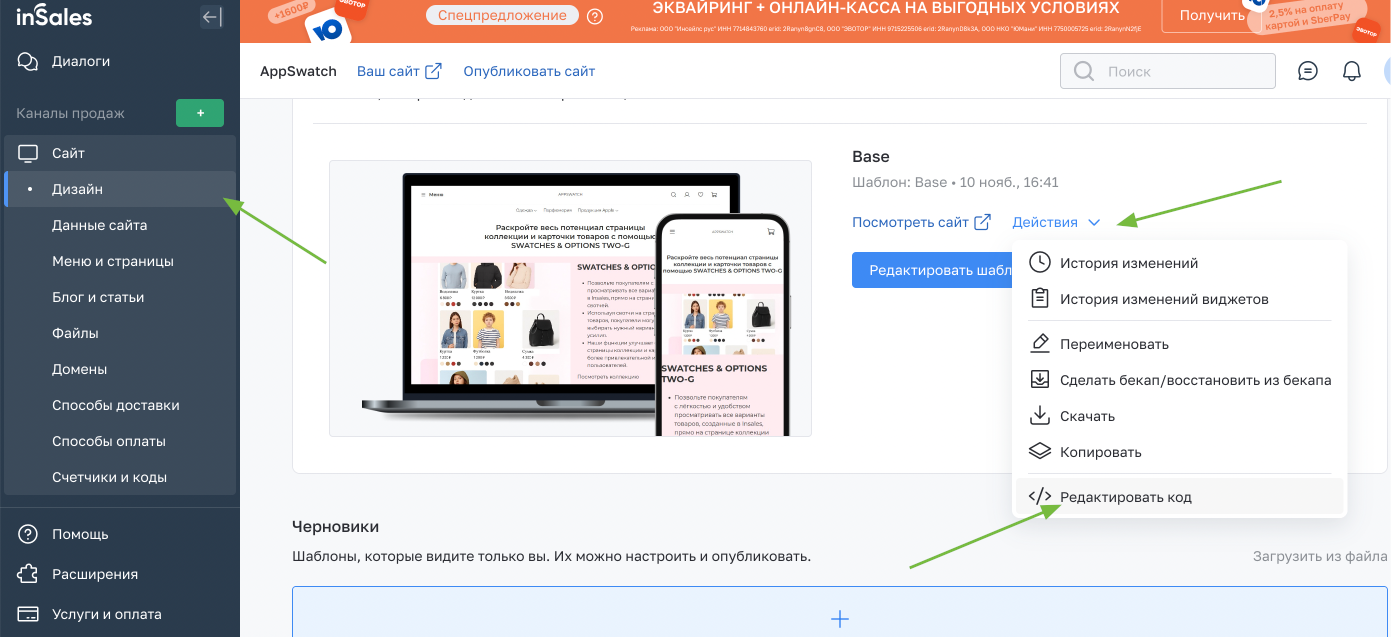Choose Копировать from the actions menu
Screen dimensions: 1391x637
(x=1100, y=452)
